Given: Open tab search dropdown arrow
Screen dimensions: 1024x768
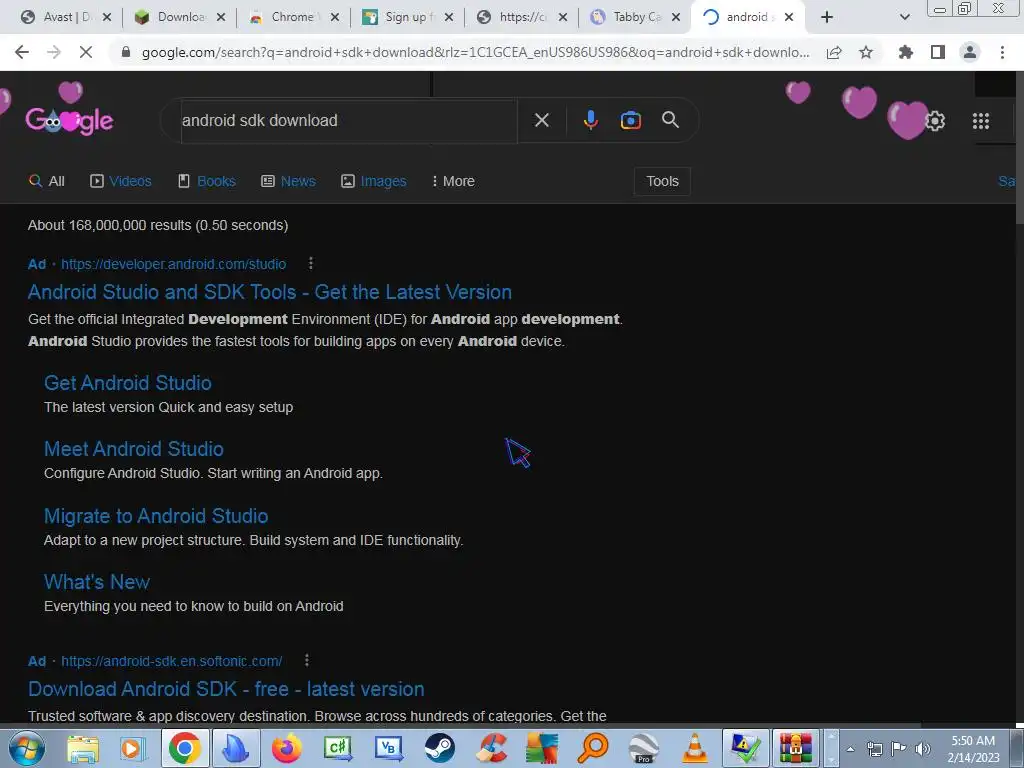Looking at the screenshot, I should pyautogui.click(x=904, y=17).
